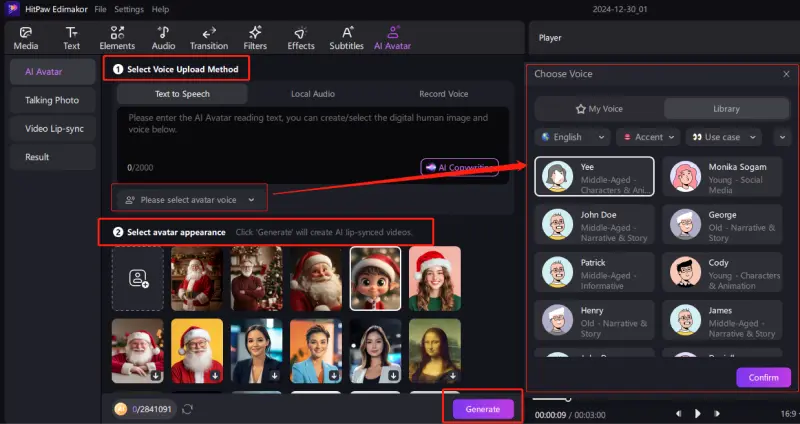Click the purple Generate button
Screen dimensions: 800x424
(483, 409)
